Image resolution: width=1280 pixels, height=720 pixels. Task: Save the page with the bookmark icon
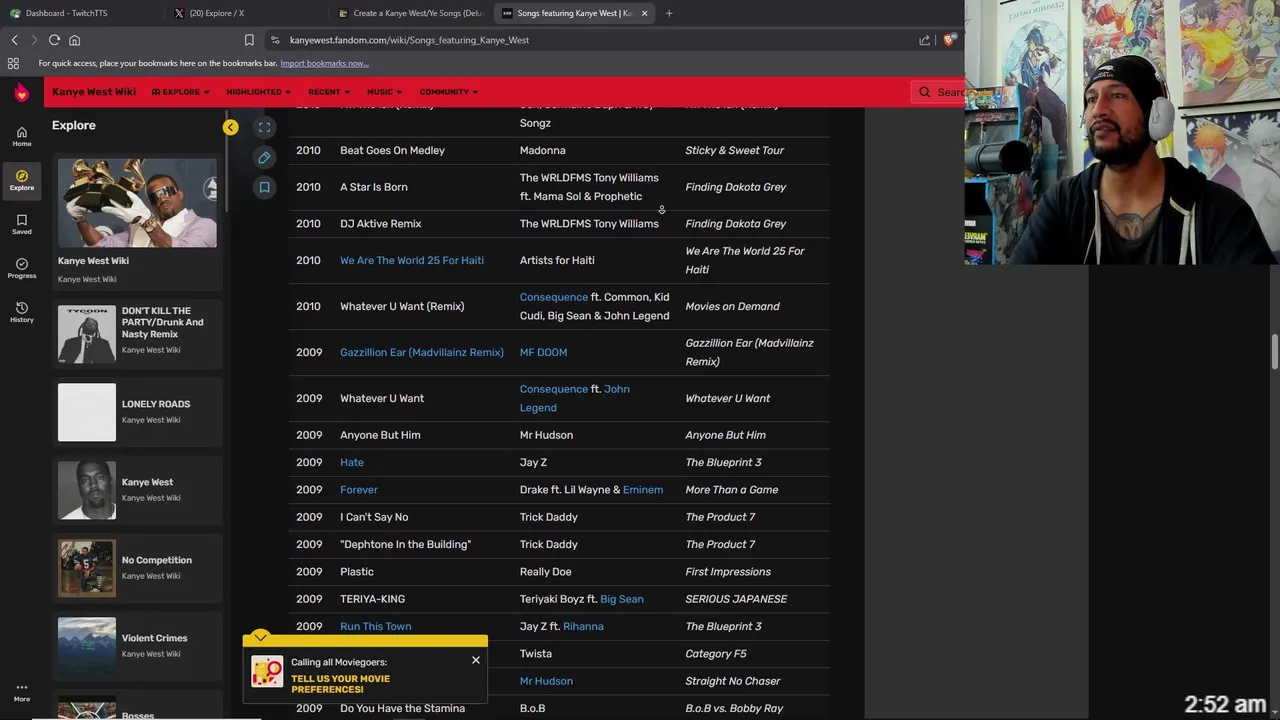tap(264, 187)
